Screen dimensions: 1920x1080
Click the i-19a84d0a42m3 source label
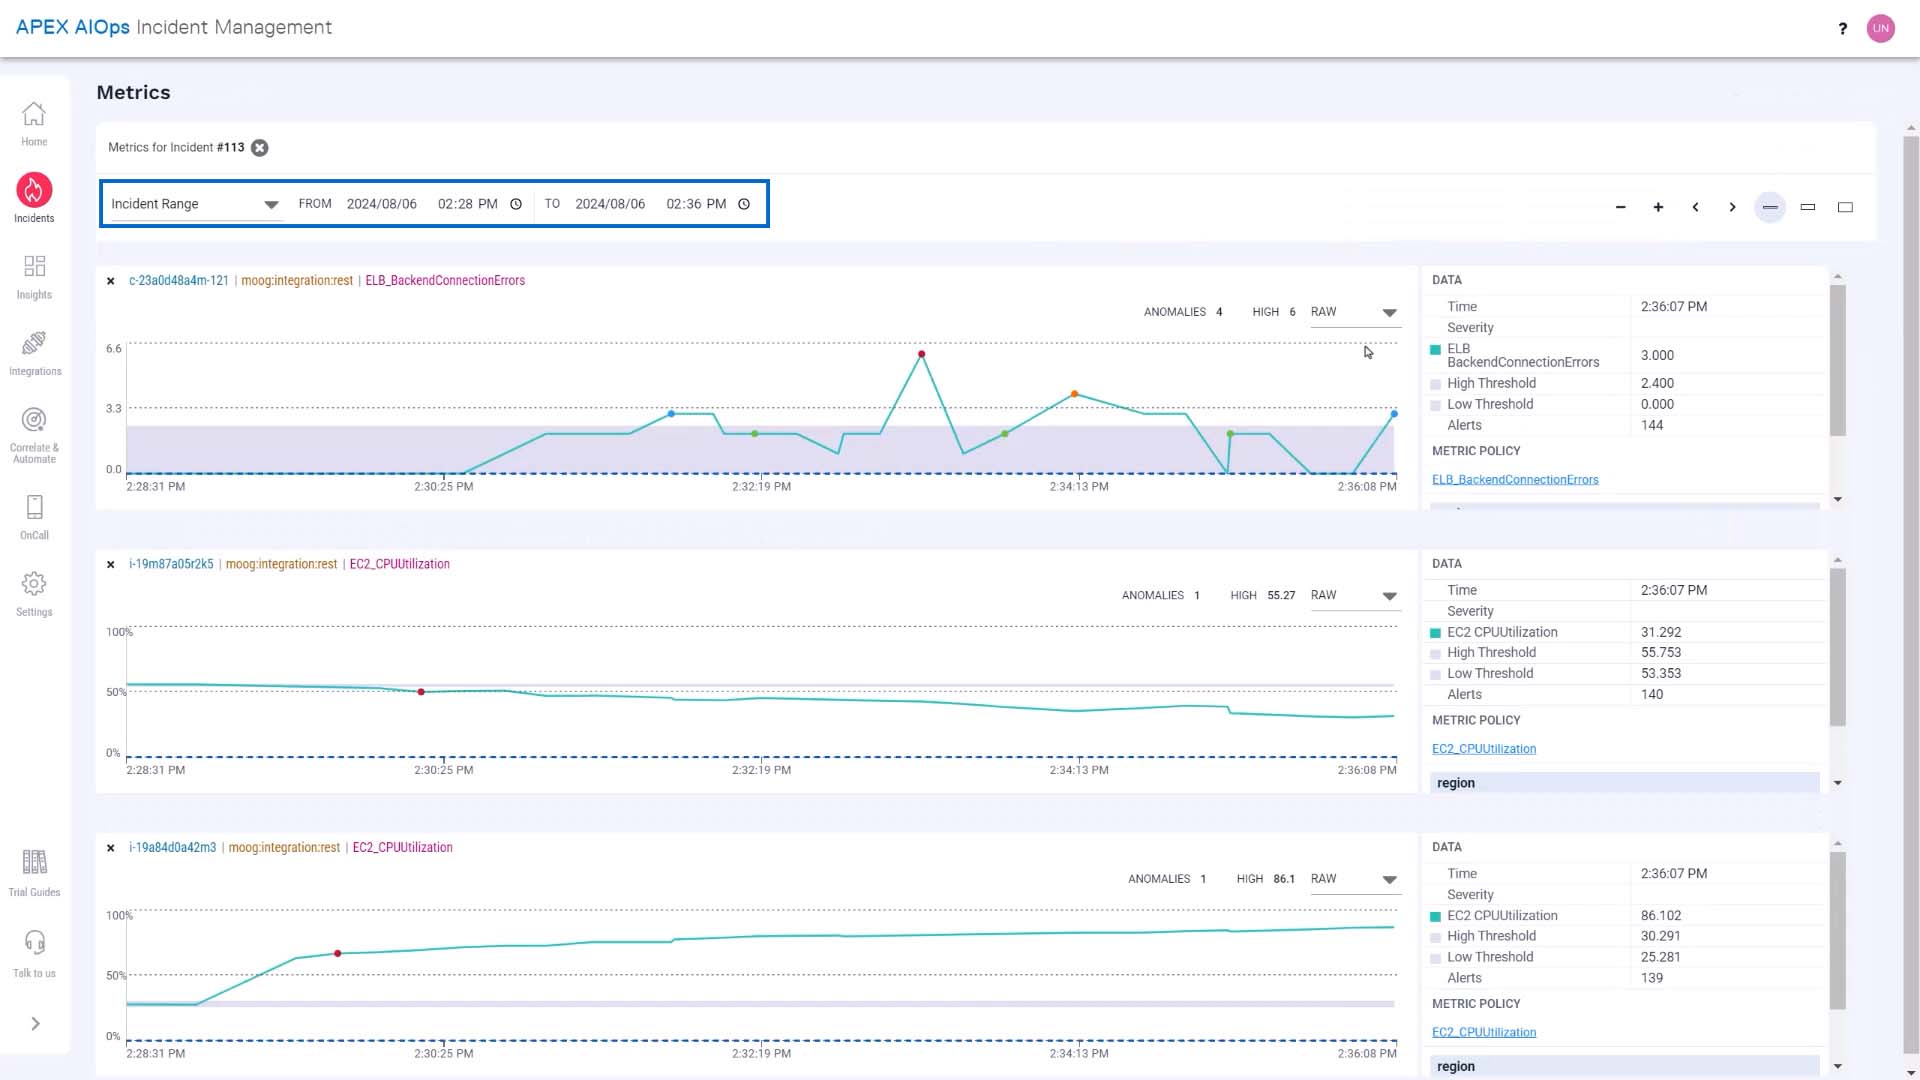[172, 848]
